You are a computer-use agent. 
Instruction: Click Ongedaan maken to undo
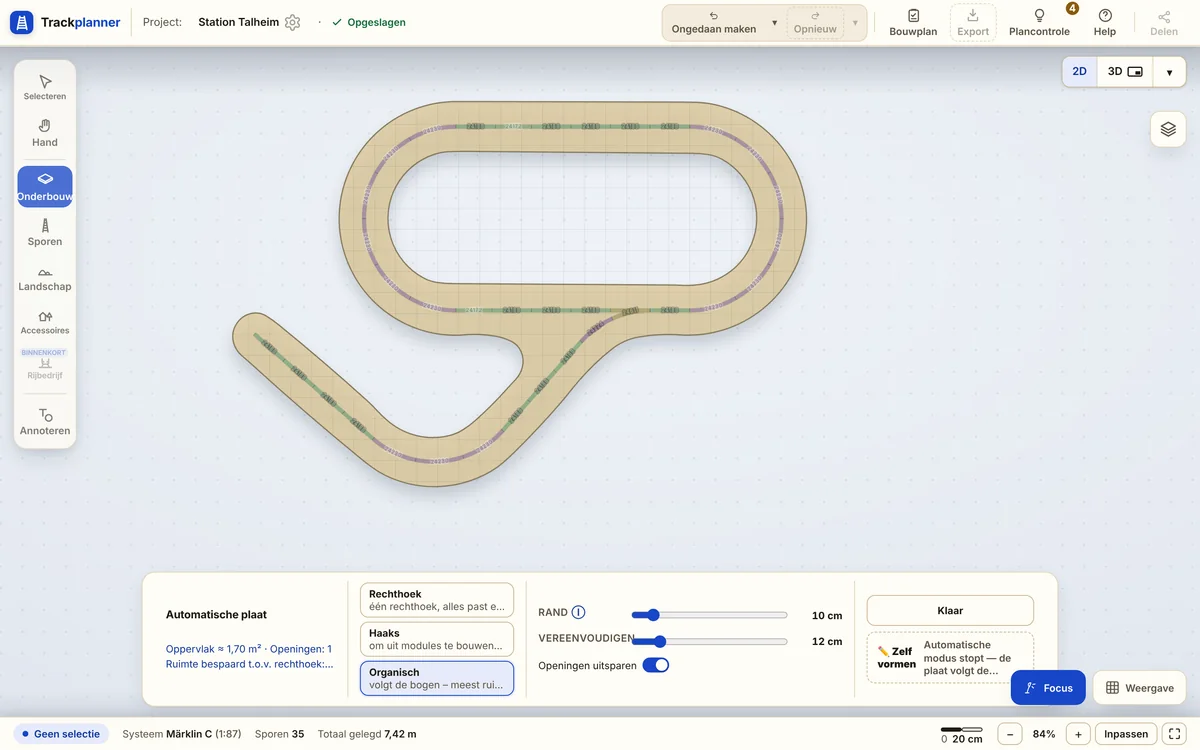[x=714, y=23]
